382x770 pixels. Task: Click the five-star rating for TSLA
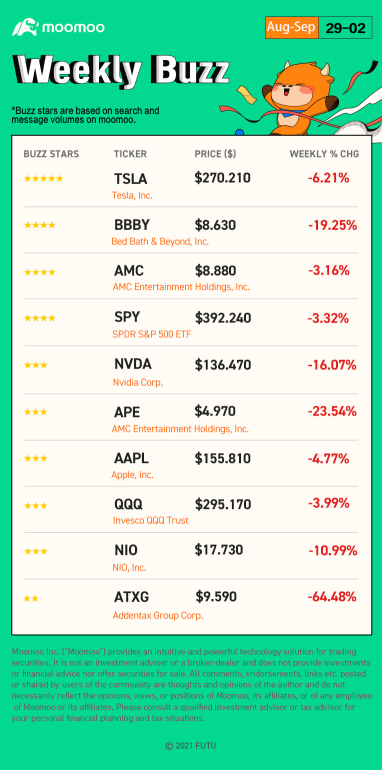(x=43, y=179)
